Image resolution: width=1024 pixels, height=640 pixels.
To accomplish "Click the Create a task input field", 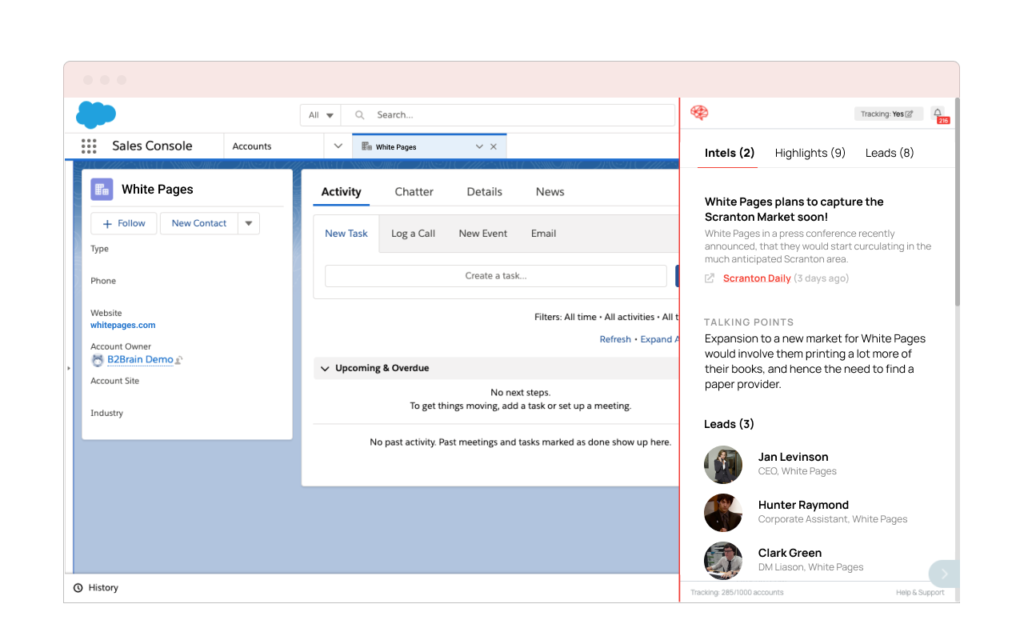I will point(496,276).
